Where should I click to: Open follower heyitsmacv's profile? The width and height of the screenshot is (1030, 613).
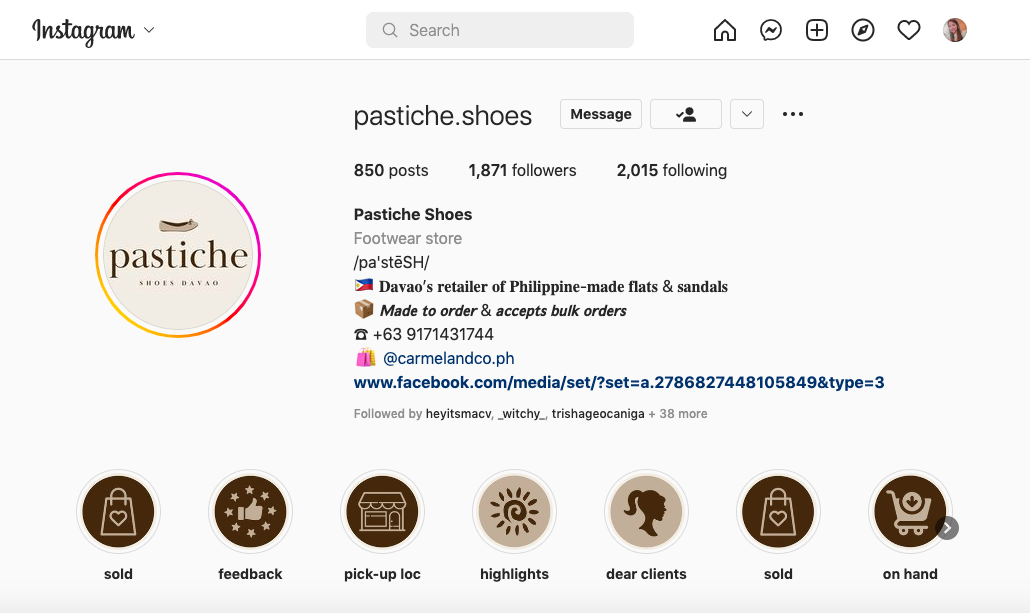(x=459, y=414)
